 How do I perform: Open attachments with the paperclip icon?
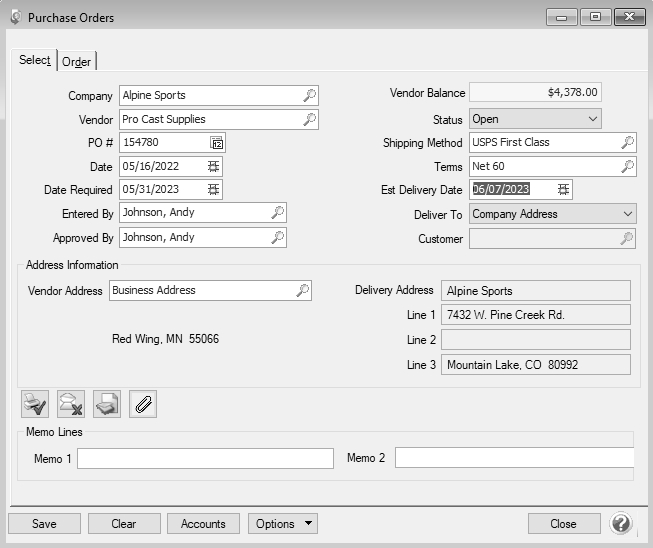143,404
